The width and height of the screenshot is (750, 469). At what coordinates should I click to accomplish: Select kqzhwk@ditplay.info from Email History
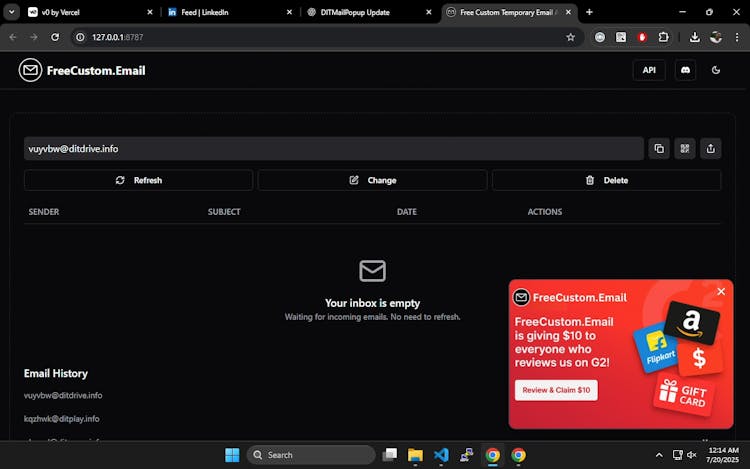click(x=62, y=418)
